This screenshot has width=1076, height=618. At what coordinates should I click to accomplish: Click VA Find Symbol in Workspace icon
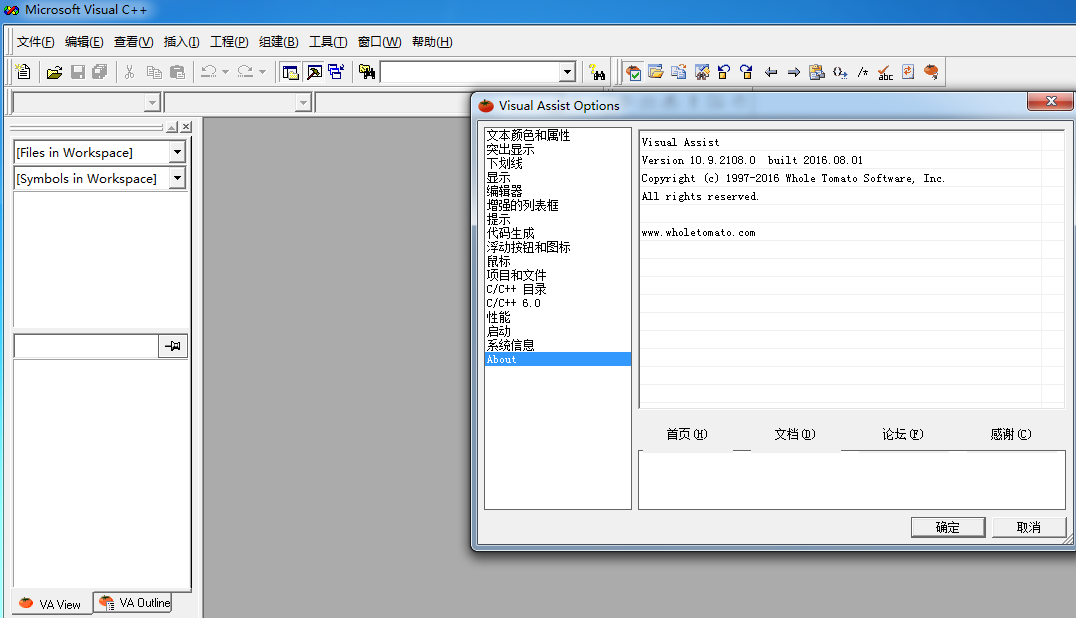[702, 72]
